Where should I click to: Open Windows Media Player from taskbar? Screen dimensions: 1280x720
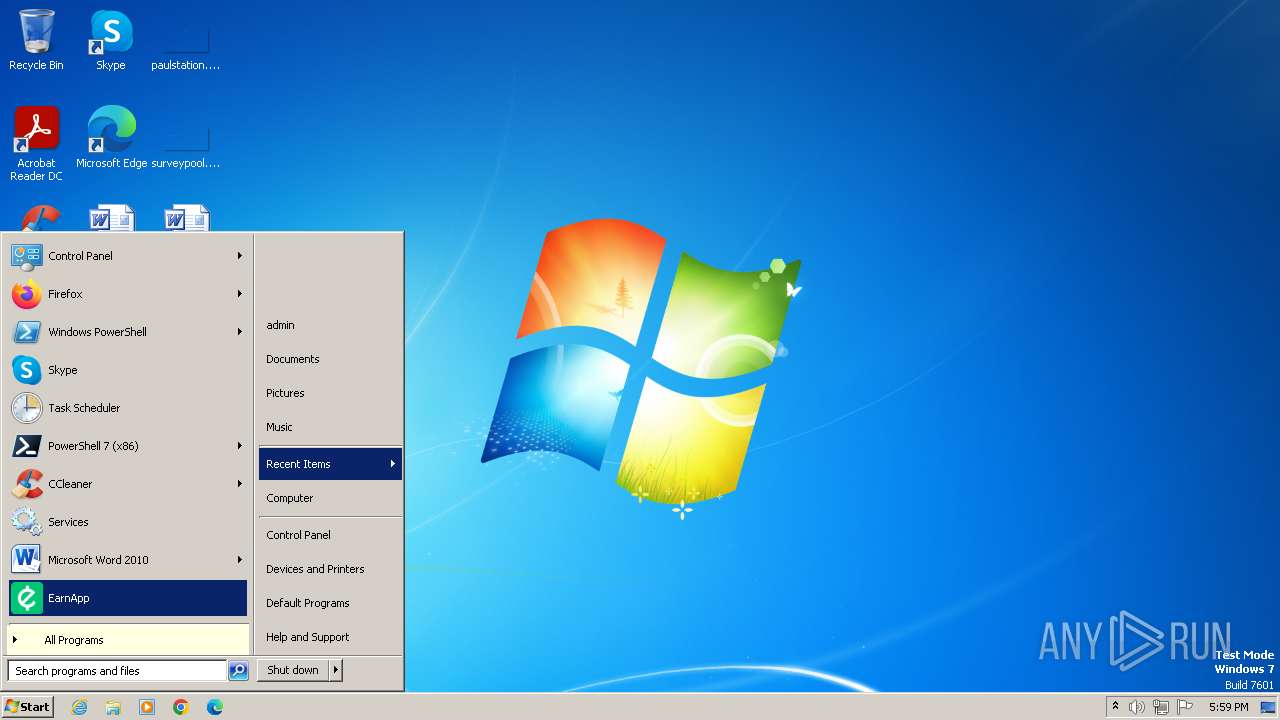coord(147,707)
